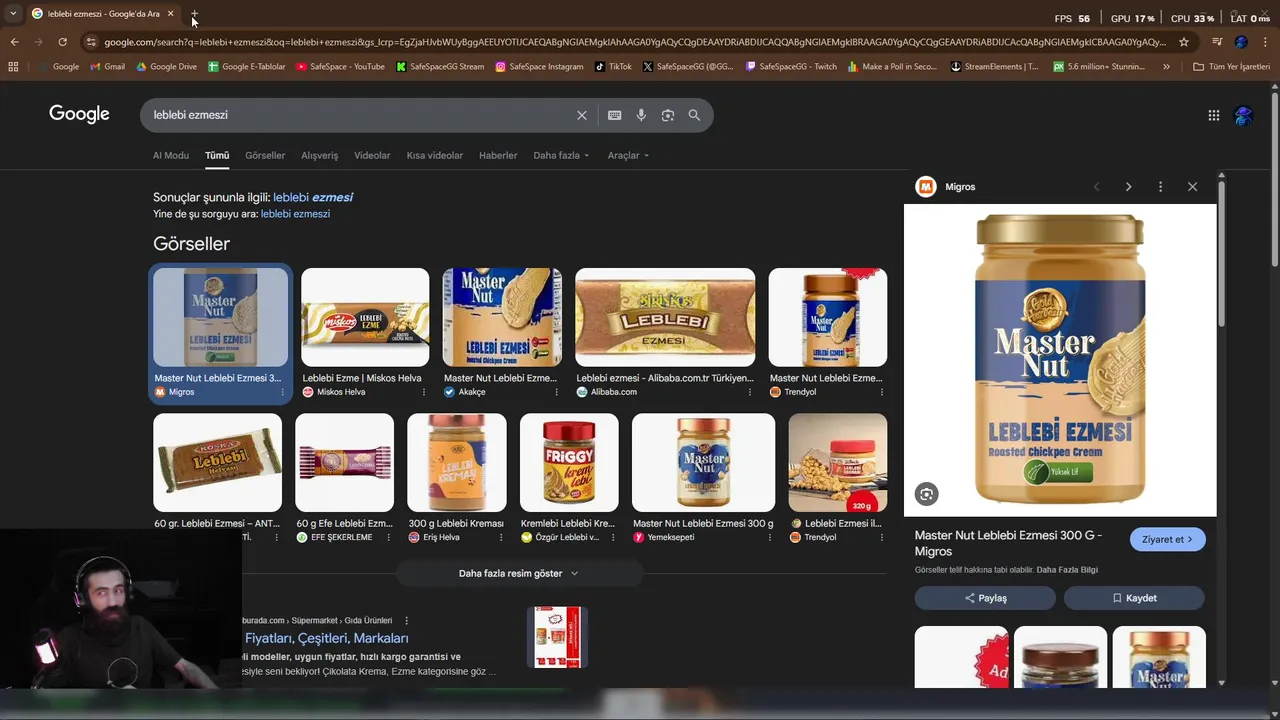
Task: Go back to the previous page
Action: (14, 42)
